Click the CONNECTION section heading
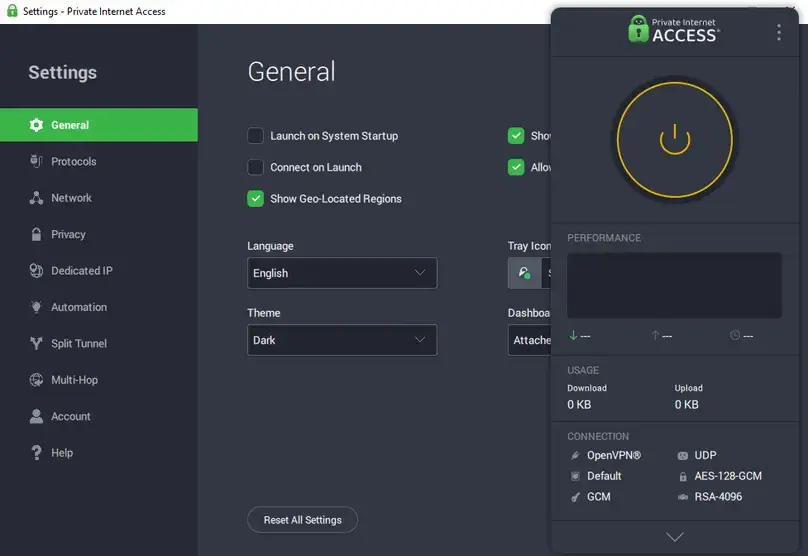This screenshot has width=808, height=556. 598,436
